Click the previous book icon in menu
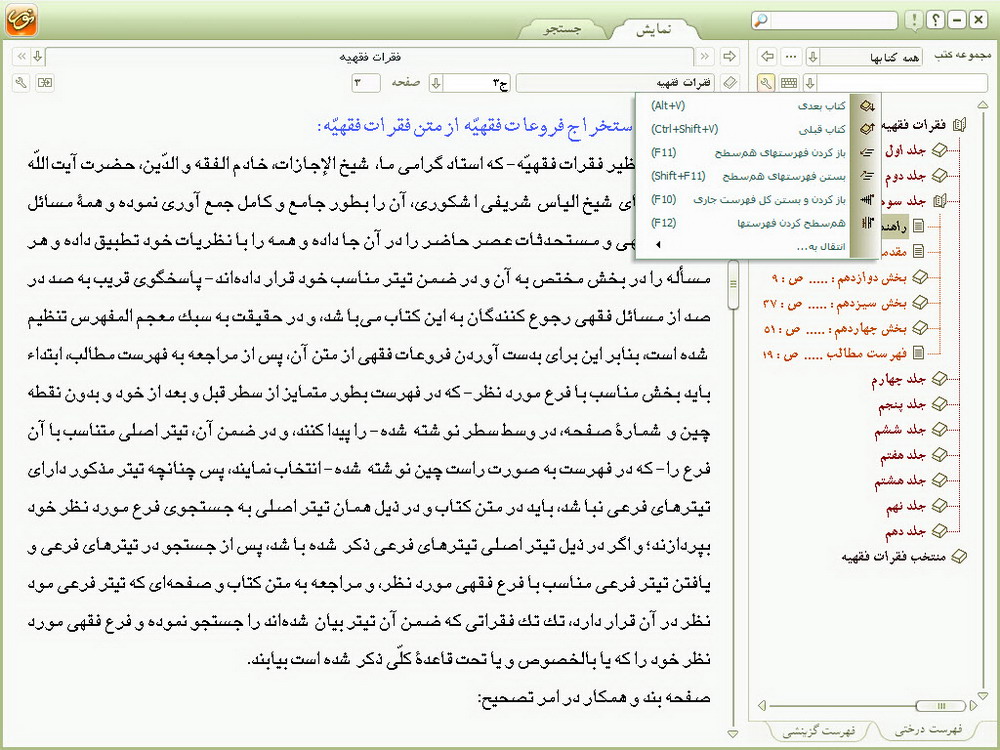The height and width of the screenshot is (750, 1000). tap(867, 129)
